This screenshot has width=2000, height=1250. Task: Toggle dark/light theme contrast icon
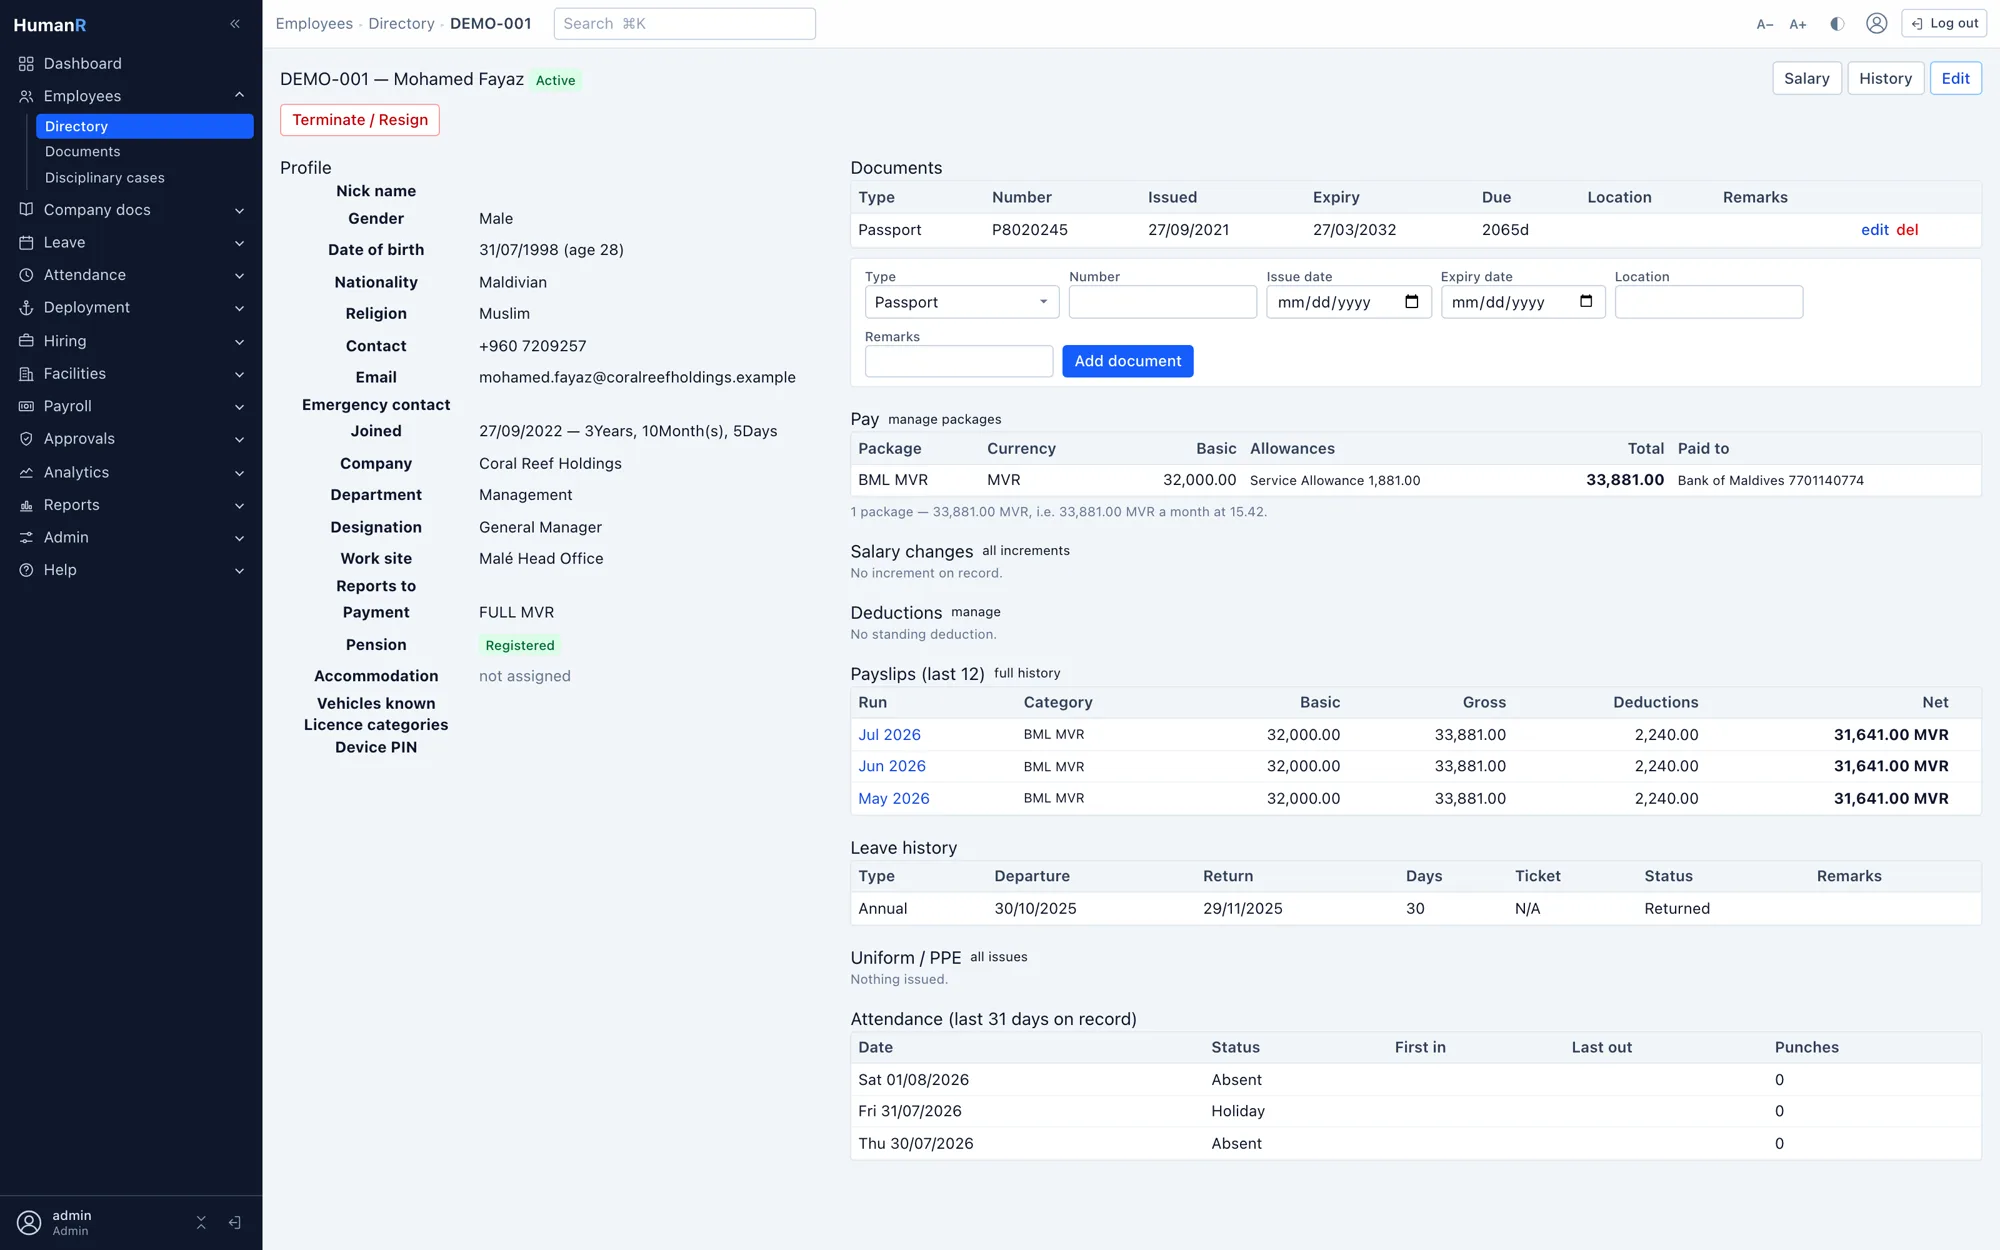(x=1837, y=24)
